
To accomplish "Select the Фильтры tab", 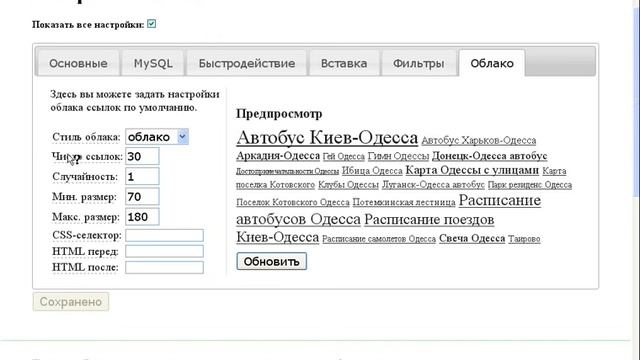I will 418,63.
